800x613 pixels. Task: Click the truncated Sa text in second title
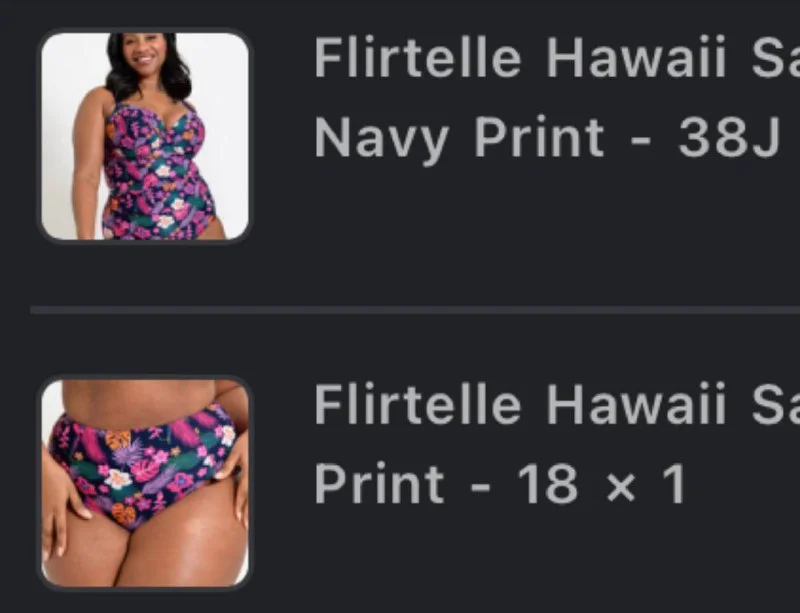776,404
